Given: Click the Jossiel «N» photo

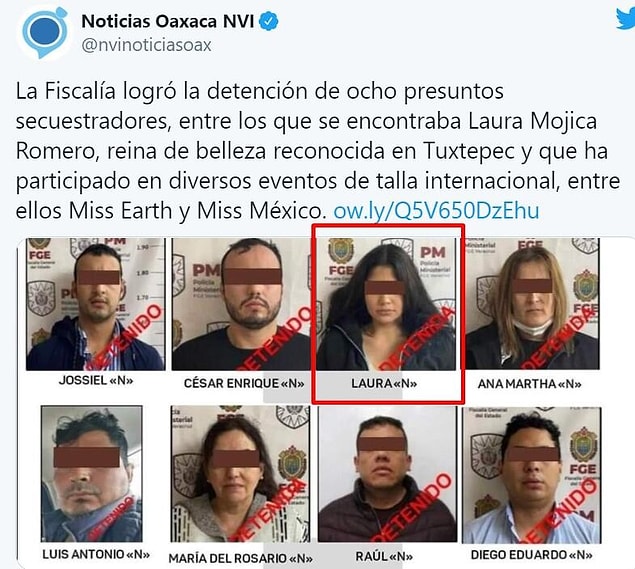Looking at the screenshot, I should point(96,304).
